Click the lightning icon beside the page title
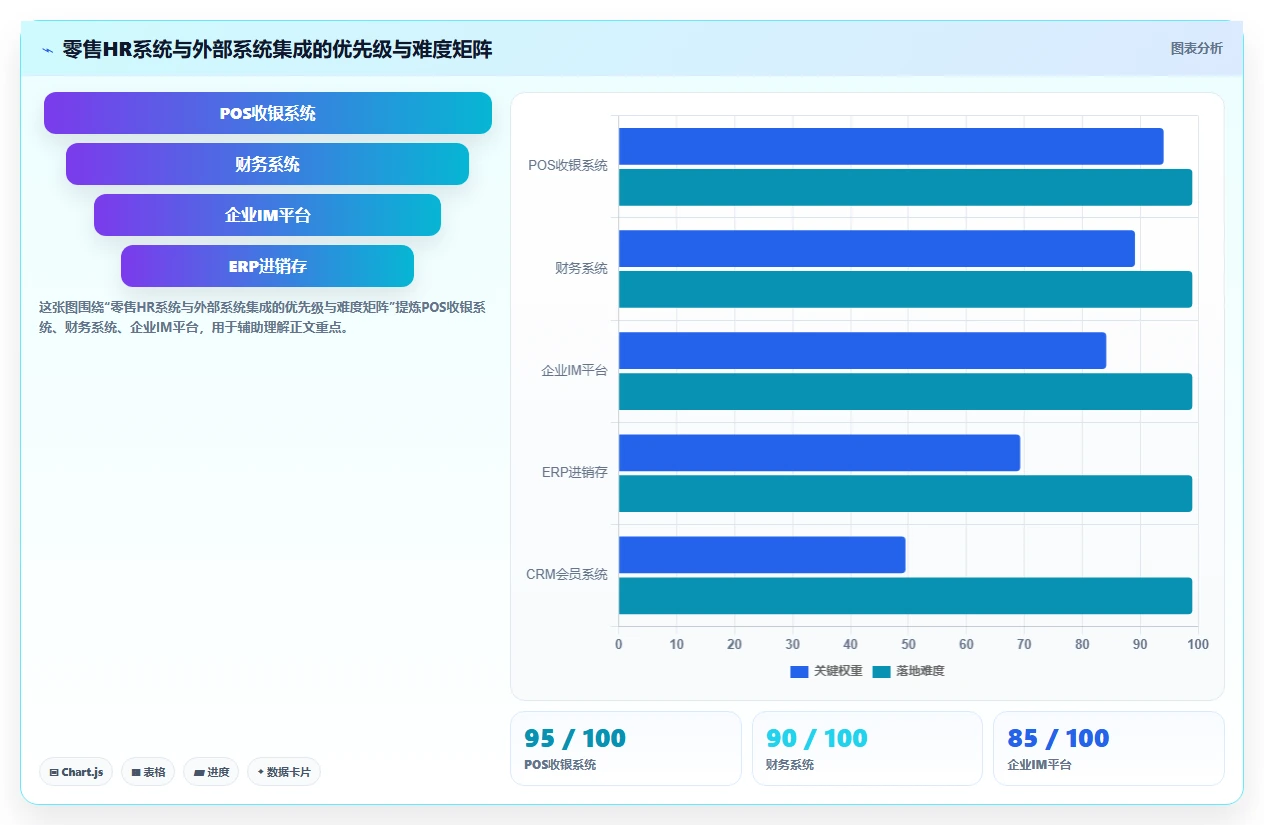The height and width of the screenshot is (825, 1264). coord(47,50)
